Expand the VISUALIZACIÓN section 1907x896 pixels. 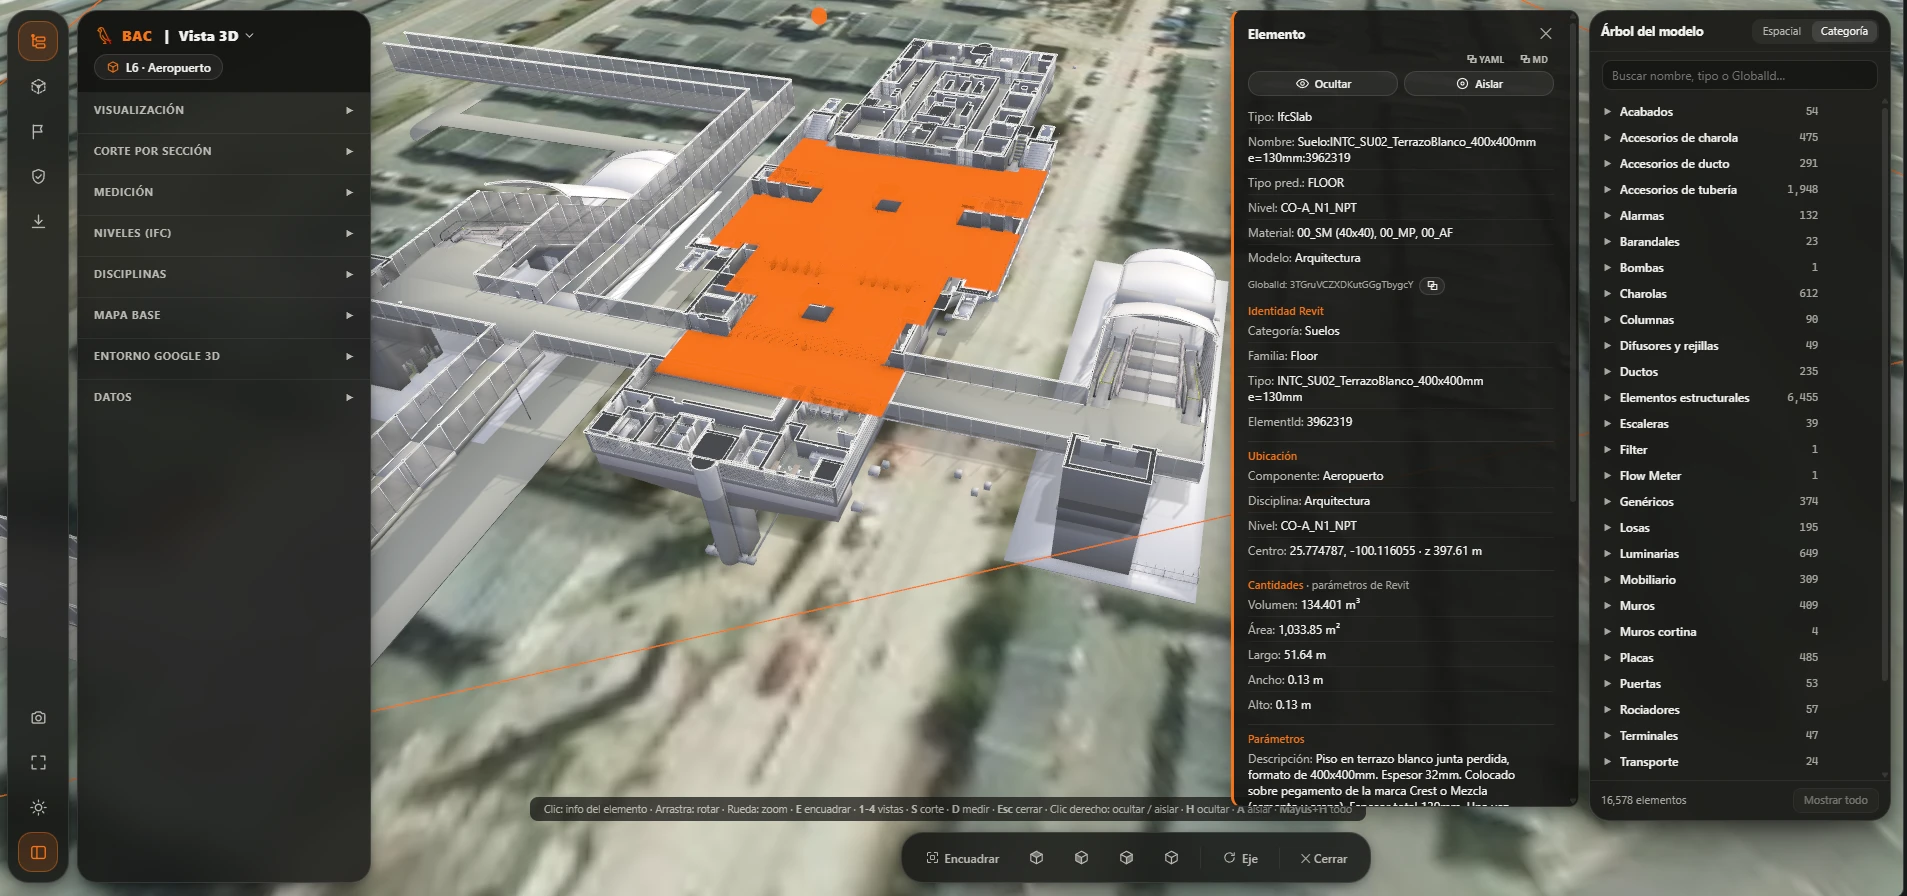click(224, 110)
